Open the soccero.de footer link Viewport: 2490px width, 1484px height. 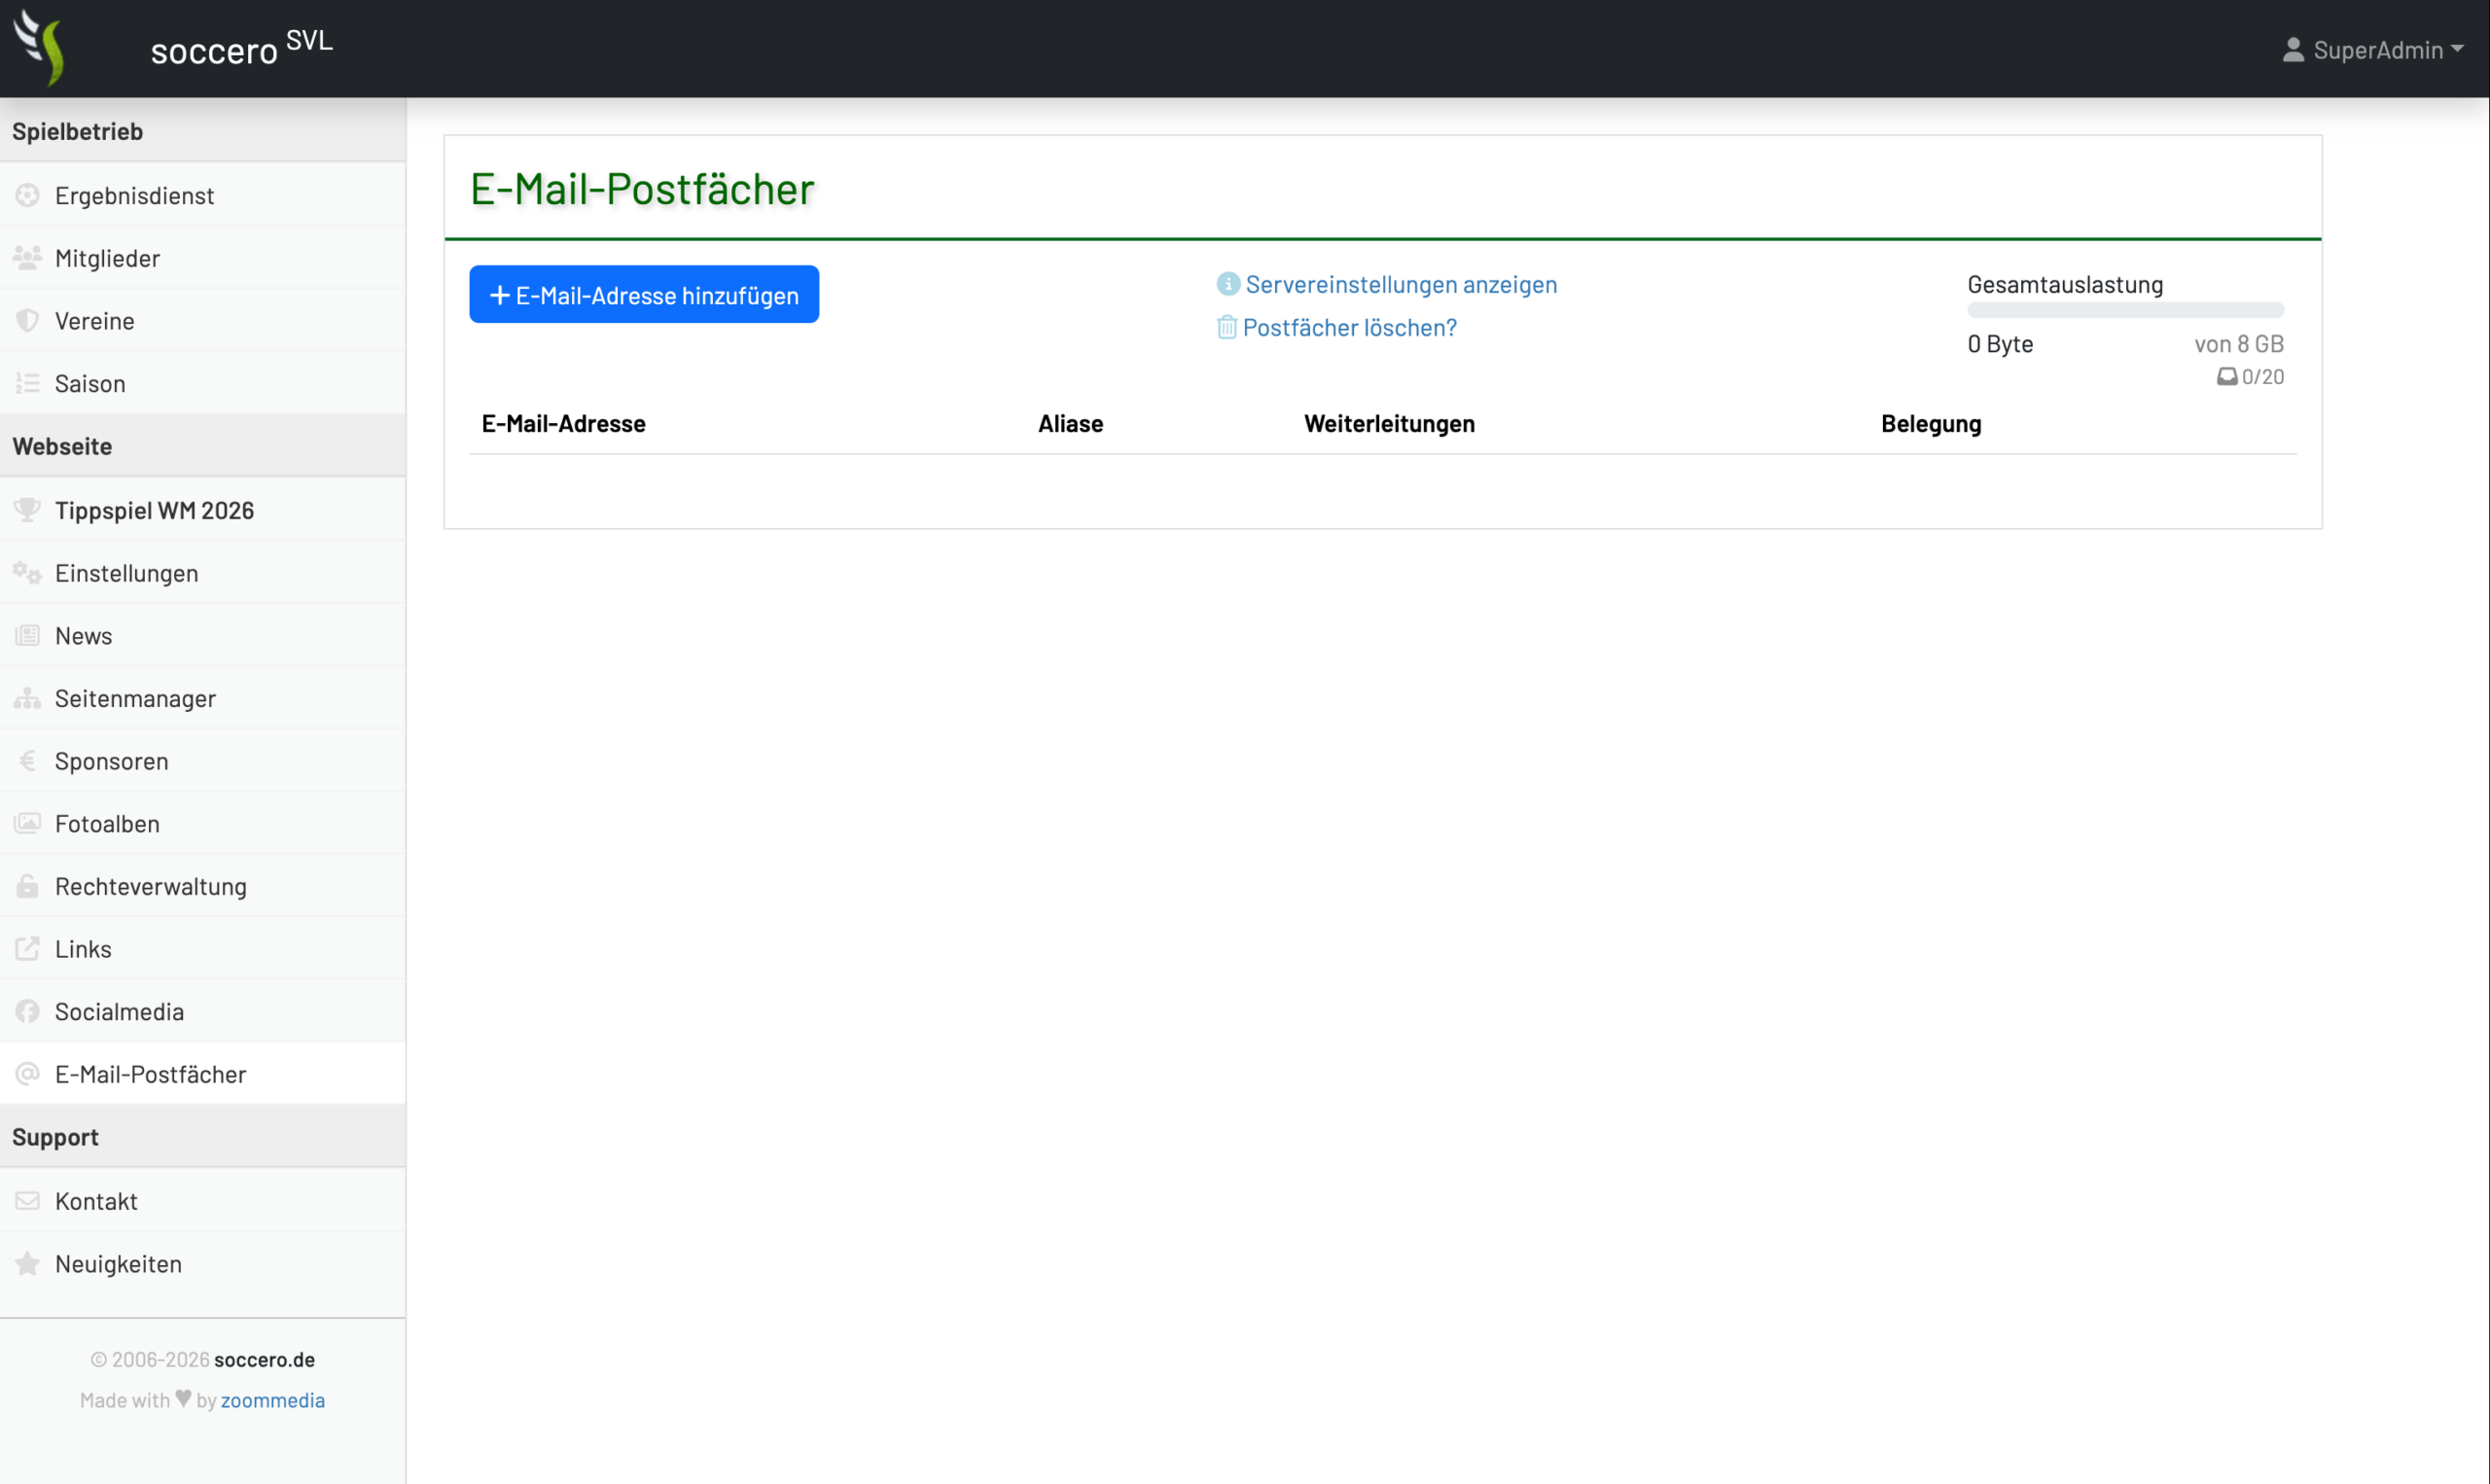[265, 1359]
